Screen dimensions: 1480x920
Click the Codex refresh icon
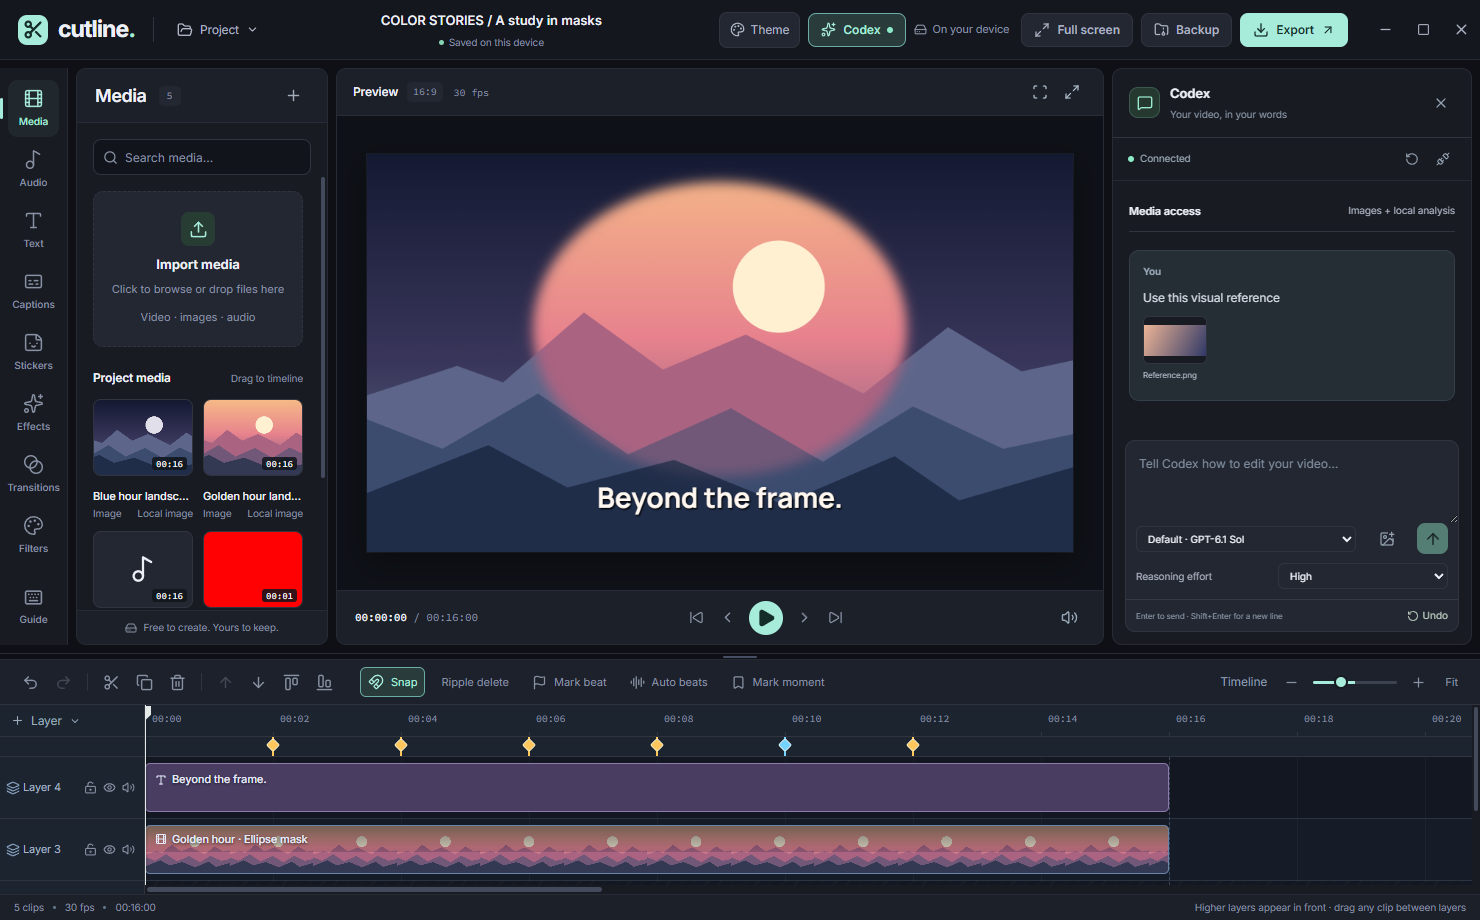click(1412, 159)
